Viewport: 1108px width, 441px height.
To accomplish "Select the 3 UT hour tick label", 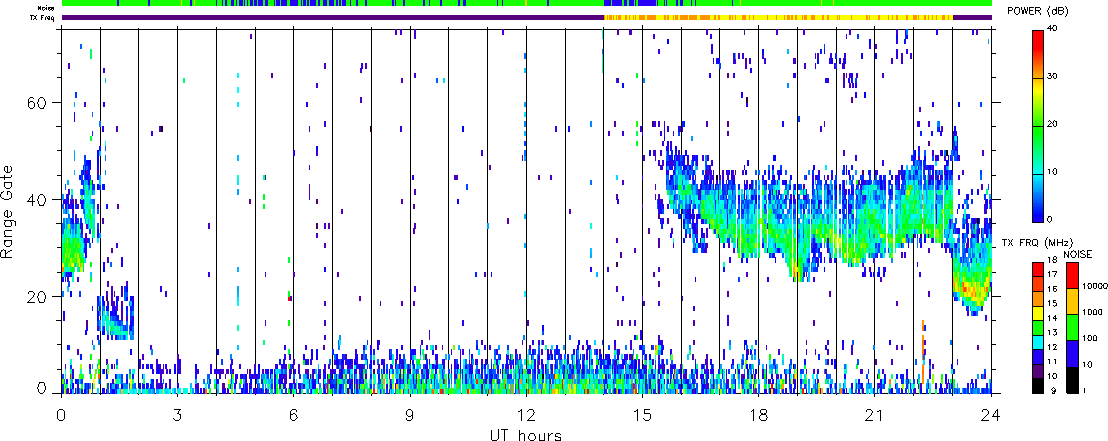I will click(177, 415).
